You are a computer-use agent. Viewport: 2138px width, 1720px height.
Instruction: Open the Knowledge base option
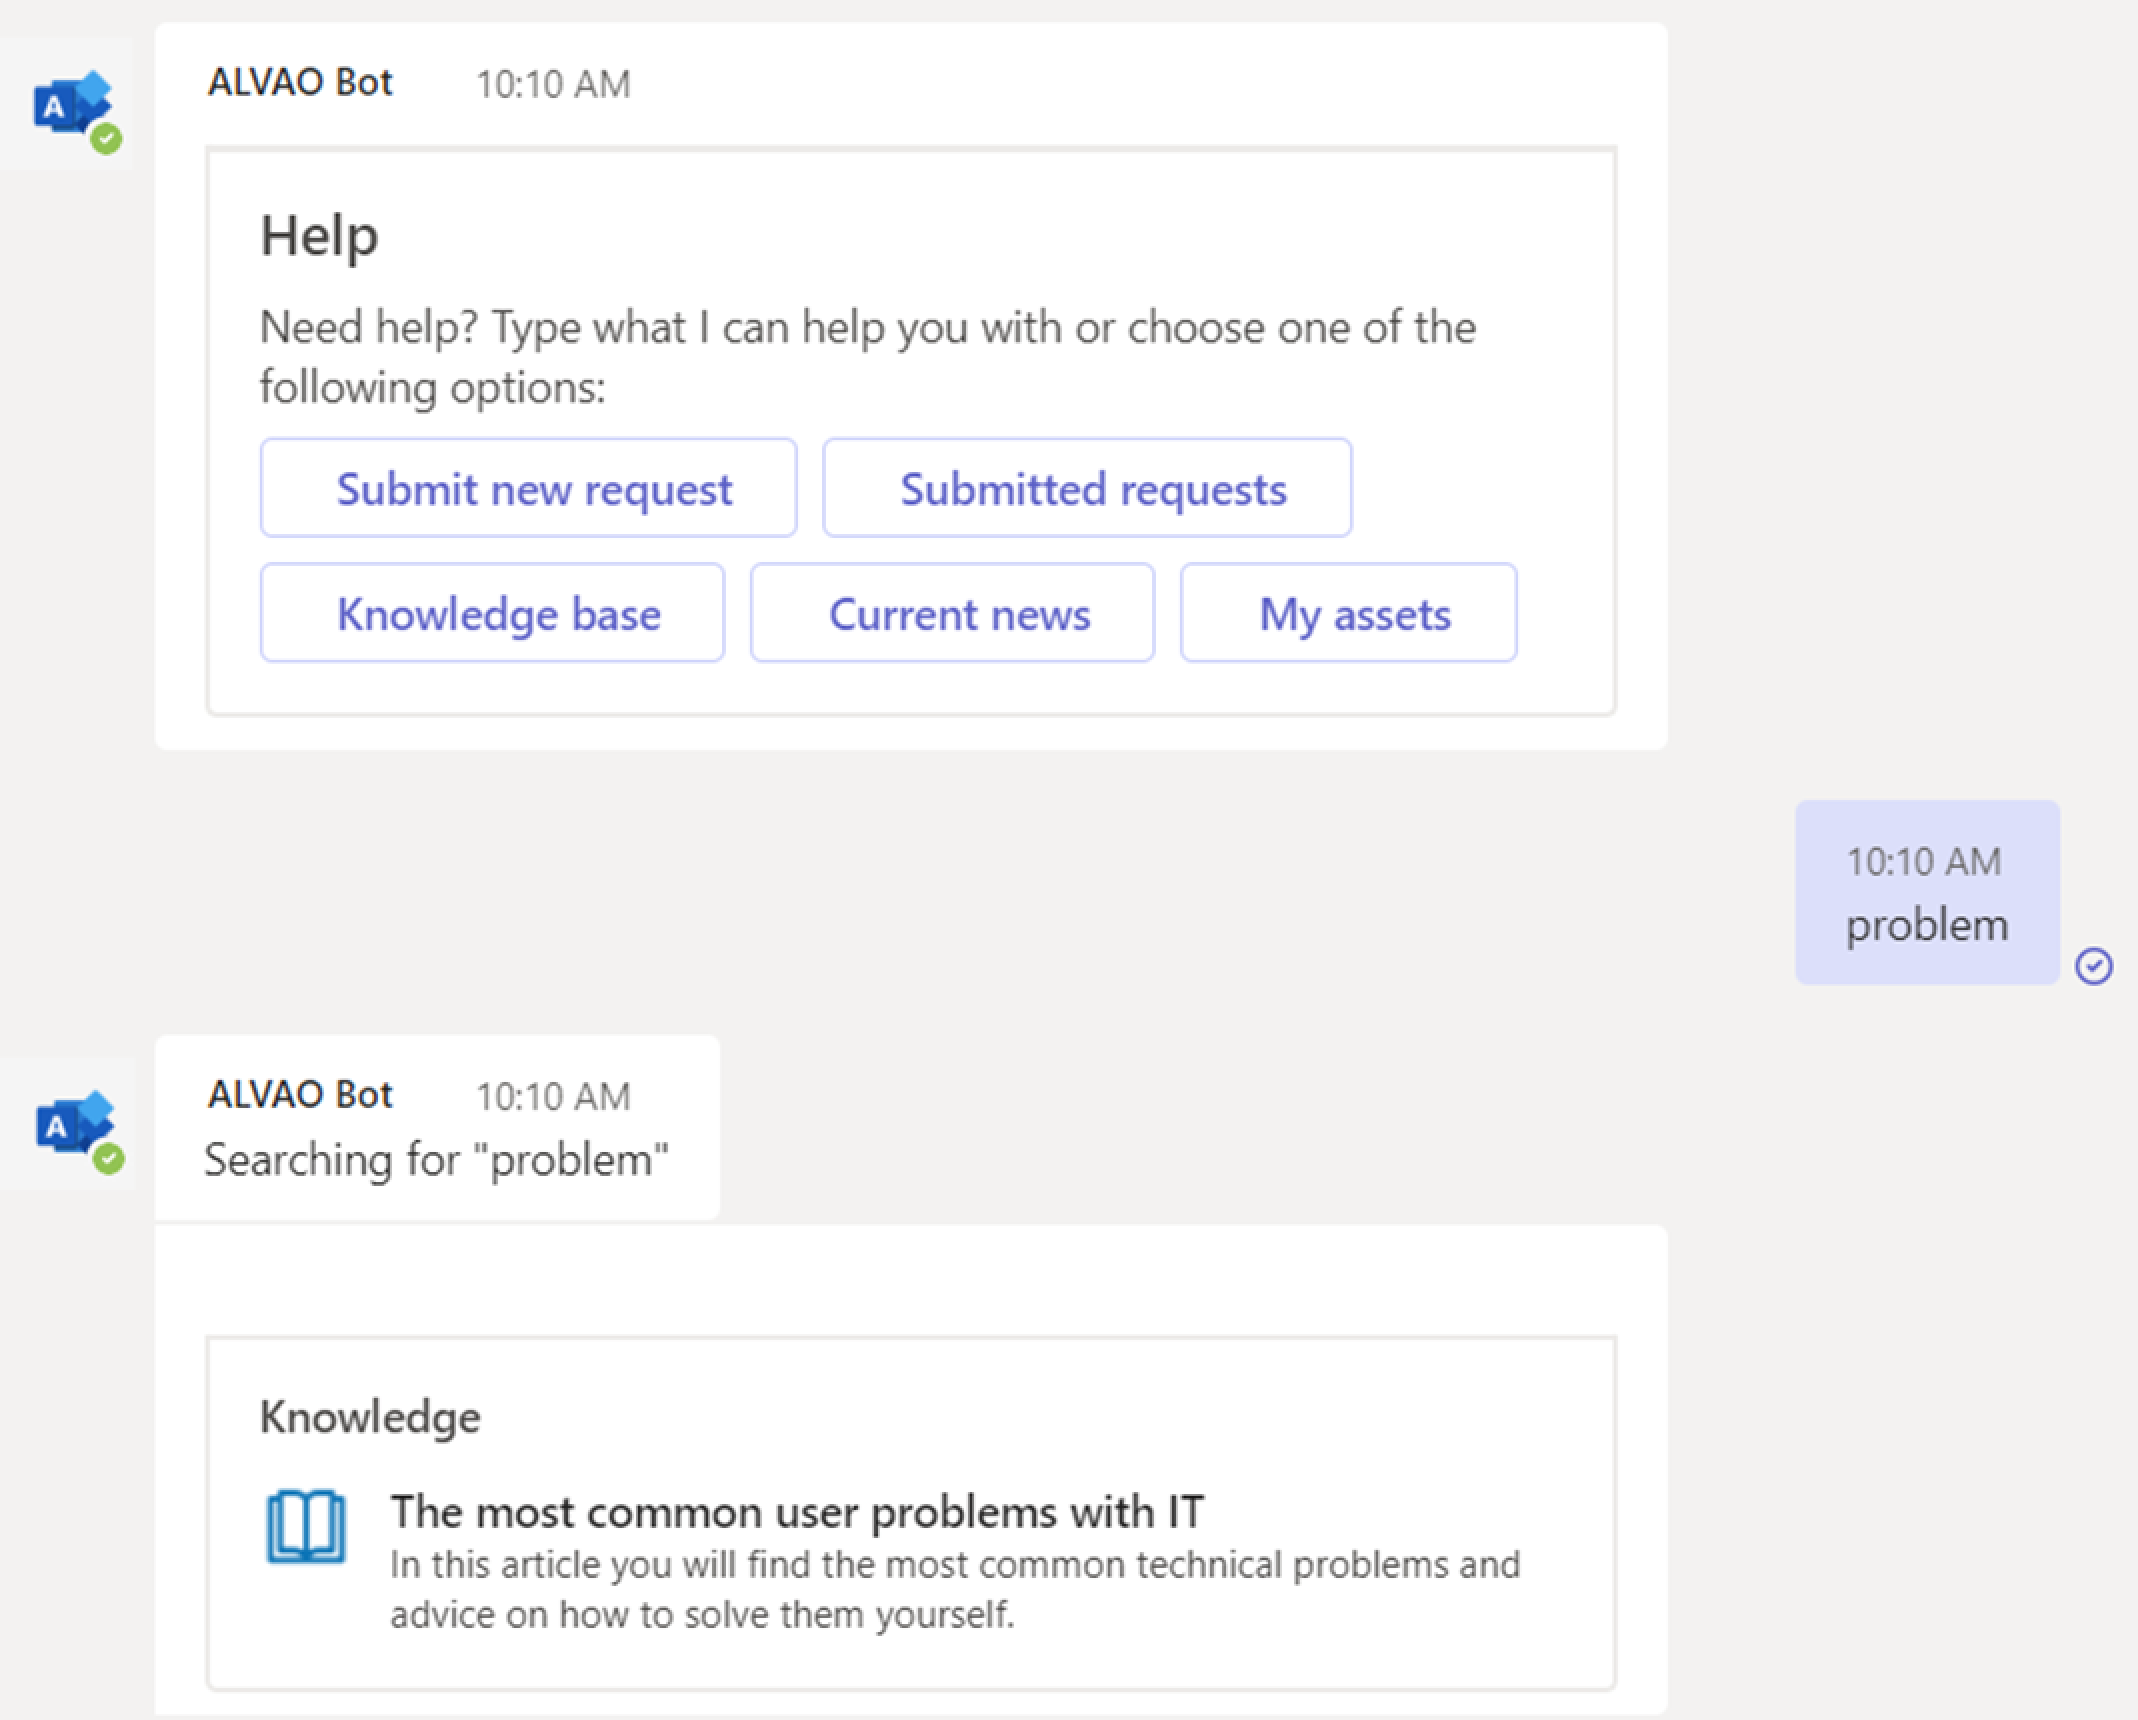(x=492, y=613)
